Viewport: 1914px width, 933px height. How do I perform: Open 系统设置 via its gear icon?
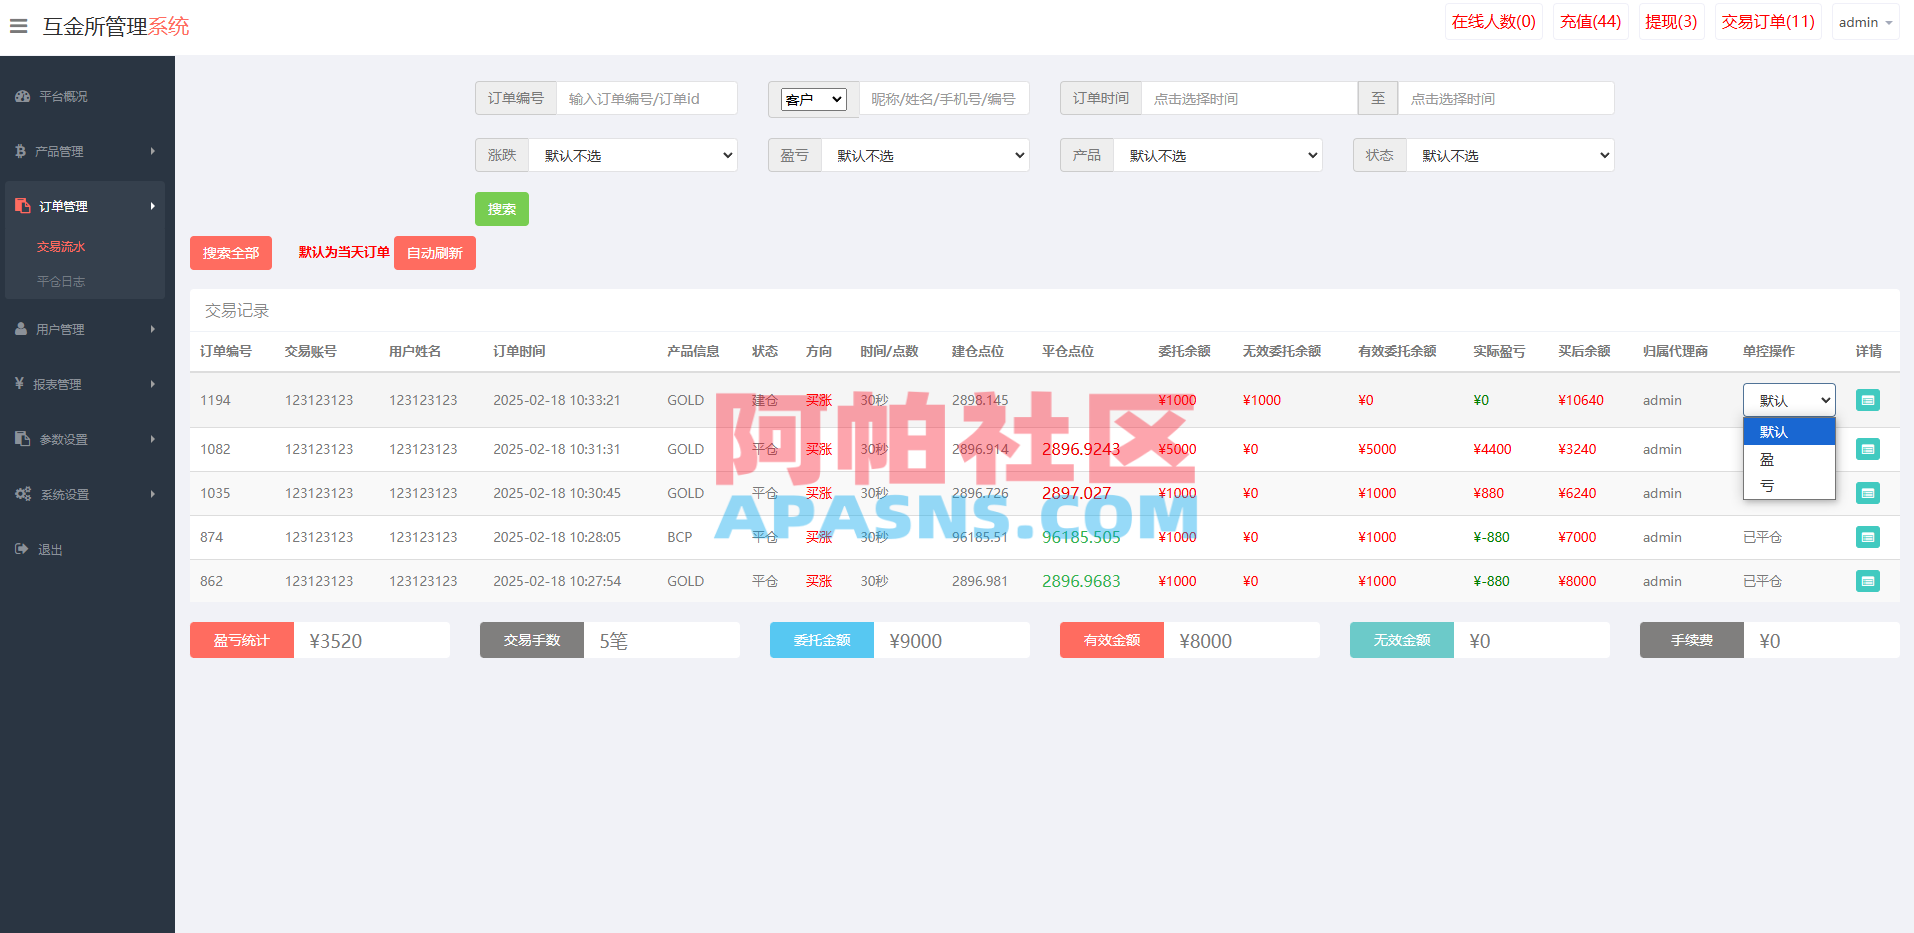coord(21,493)
